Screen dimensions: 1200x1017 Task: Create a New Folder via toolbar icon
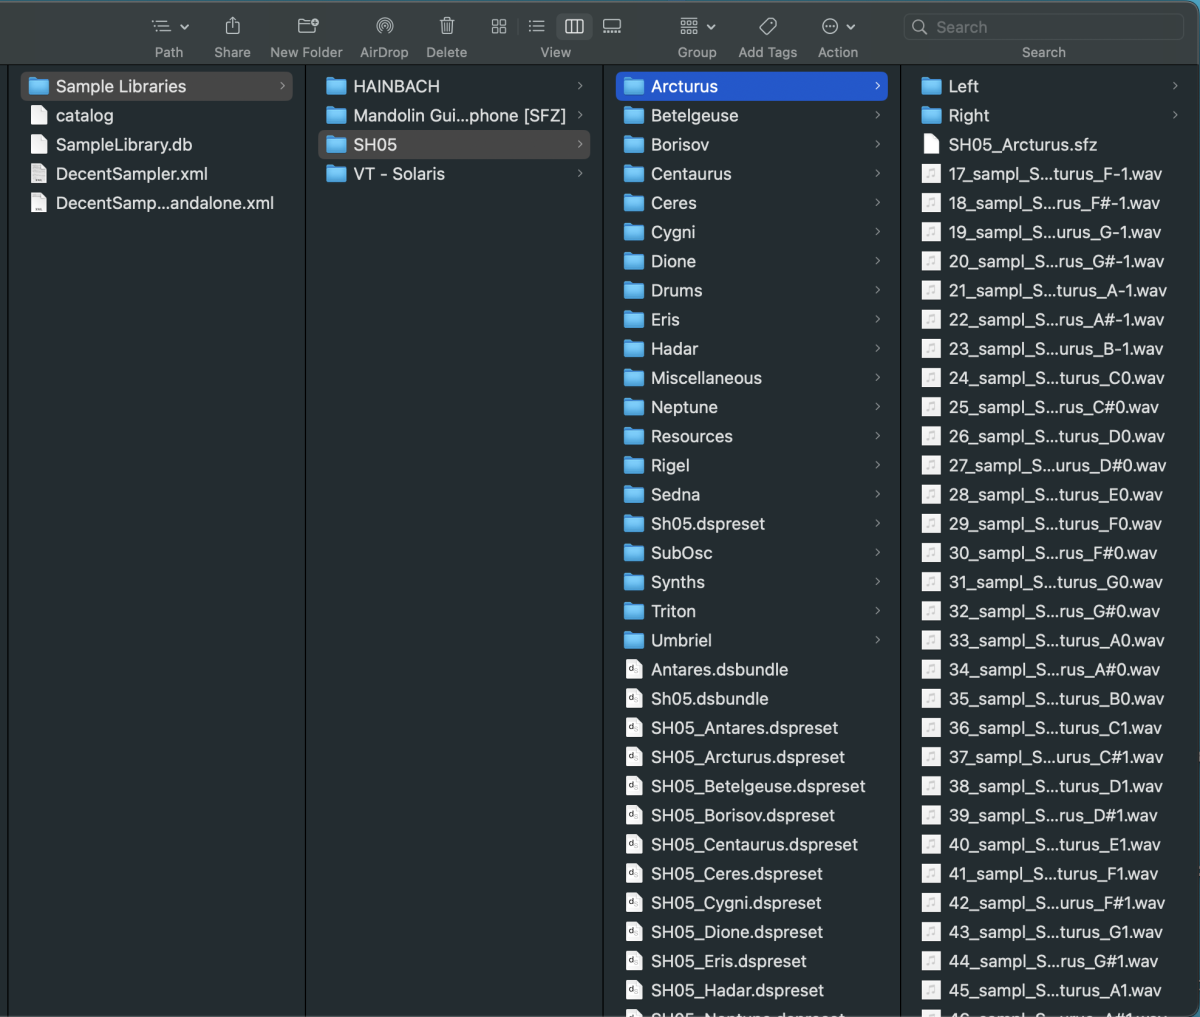308,26
